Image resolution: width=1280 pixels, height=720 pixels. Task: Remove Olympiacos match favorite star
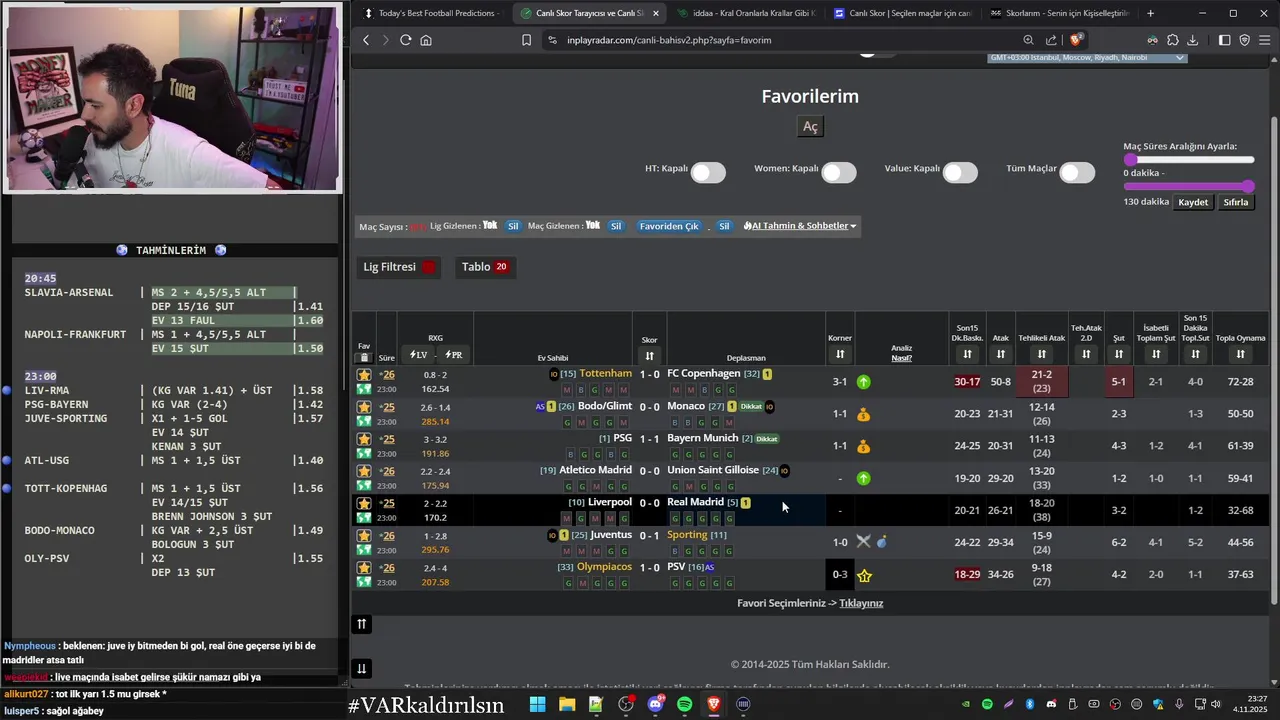(x=364, y=568)
